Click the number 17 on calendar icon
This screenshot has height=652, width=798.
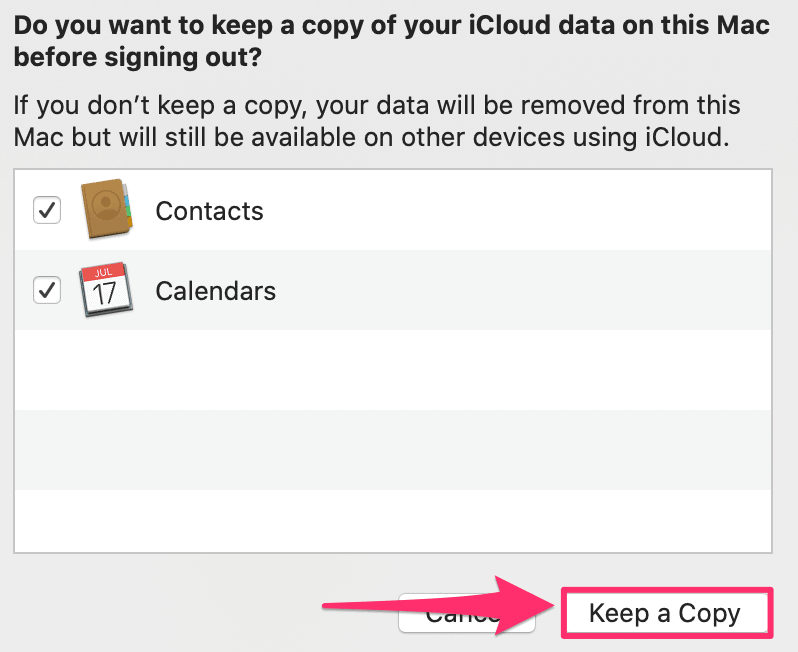pos(104,294)
